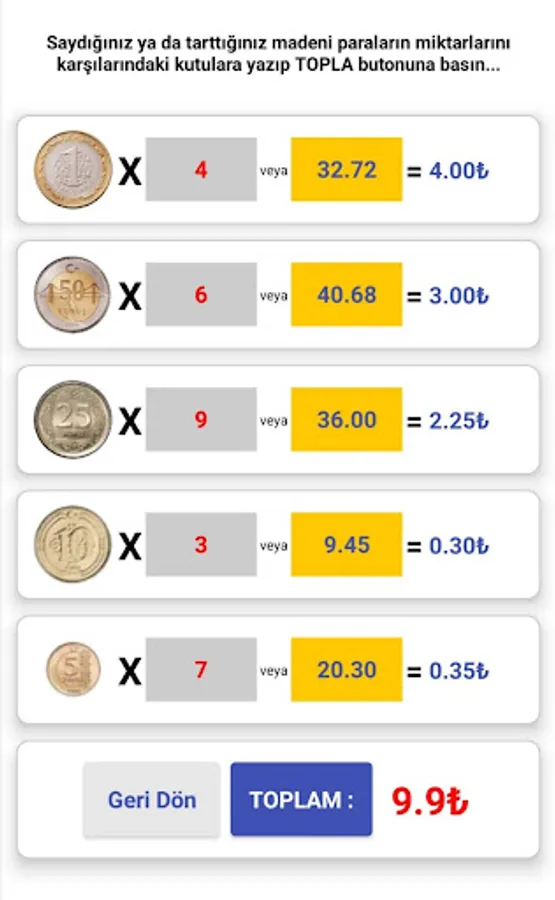555x900 pixels.
Task: Select the yellow weight field 40.68
Action: tap(347, 294)
